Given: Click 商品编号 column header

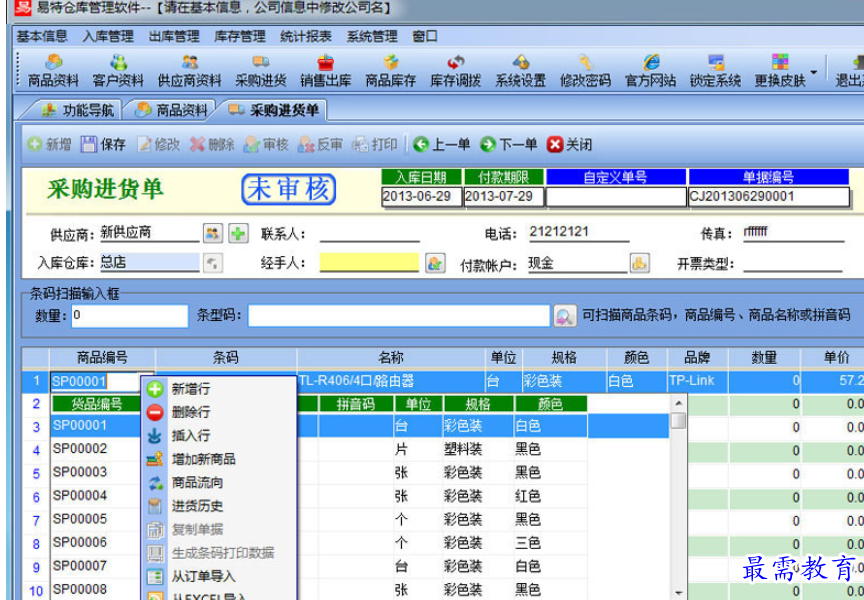Looking at the screenshot, I should 102,358.
